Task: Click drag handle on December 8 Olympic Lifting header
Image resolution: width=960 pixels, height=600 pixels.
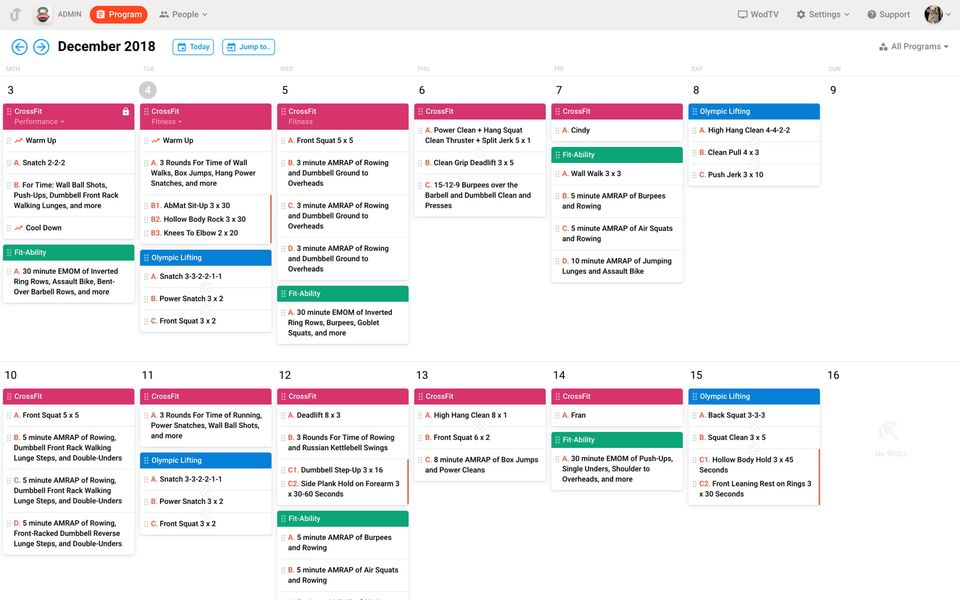Action: pos(694,111)
